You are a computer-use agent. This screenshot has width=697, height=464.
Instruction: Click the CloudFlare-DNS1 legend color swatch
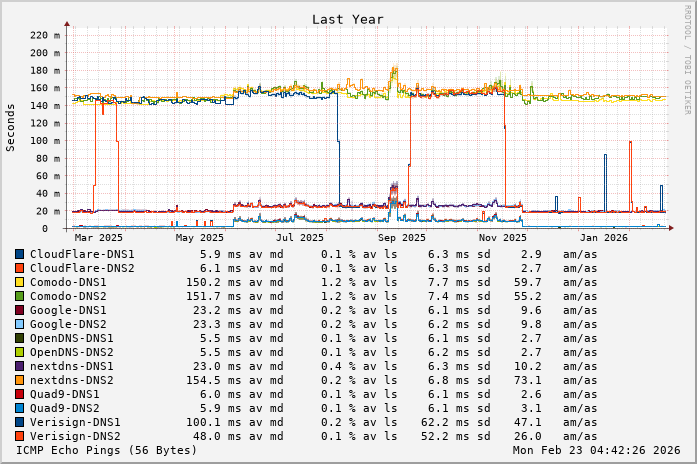pos(19,255)
